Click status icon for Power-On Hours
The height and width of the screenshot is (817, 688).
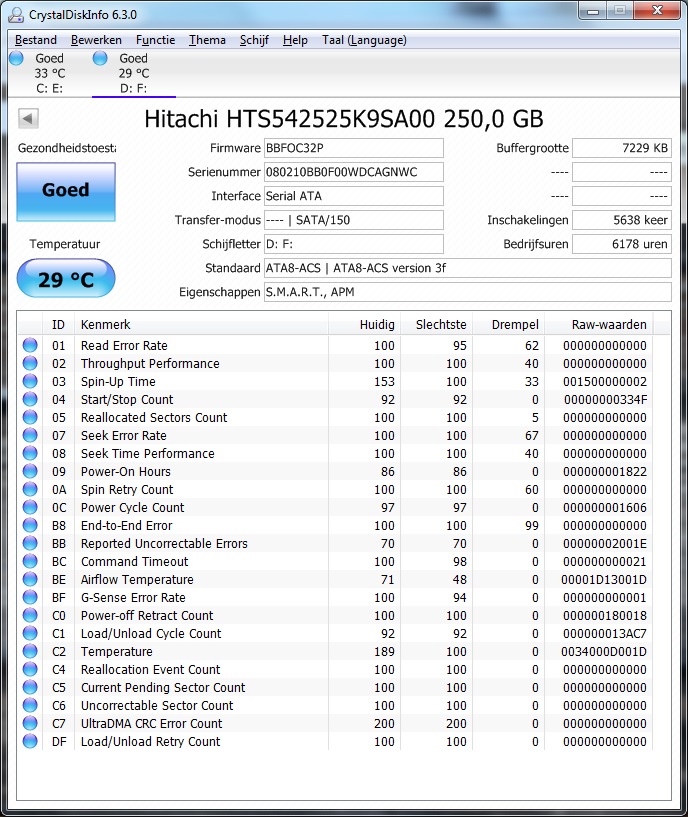pos(30,471)
